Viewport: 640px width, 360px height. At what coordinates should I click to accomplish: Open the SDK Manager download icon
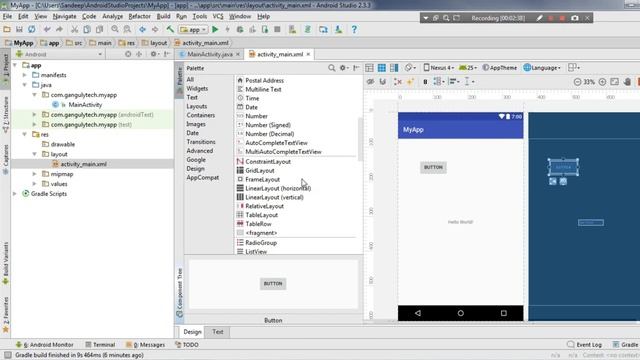click(x=338, y=29)
